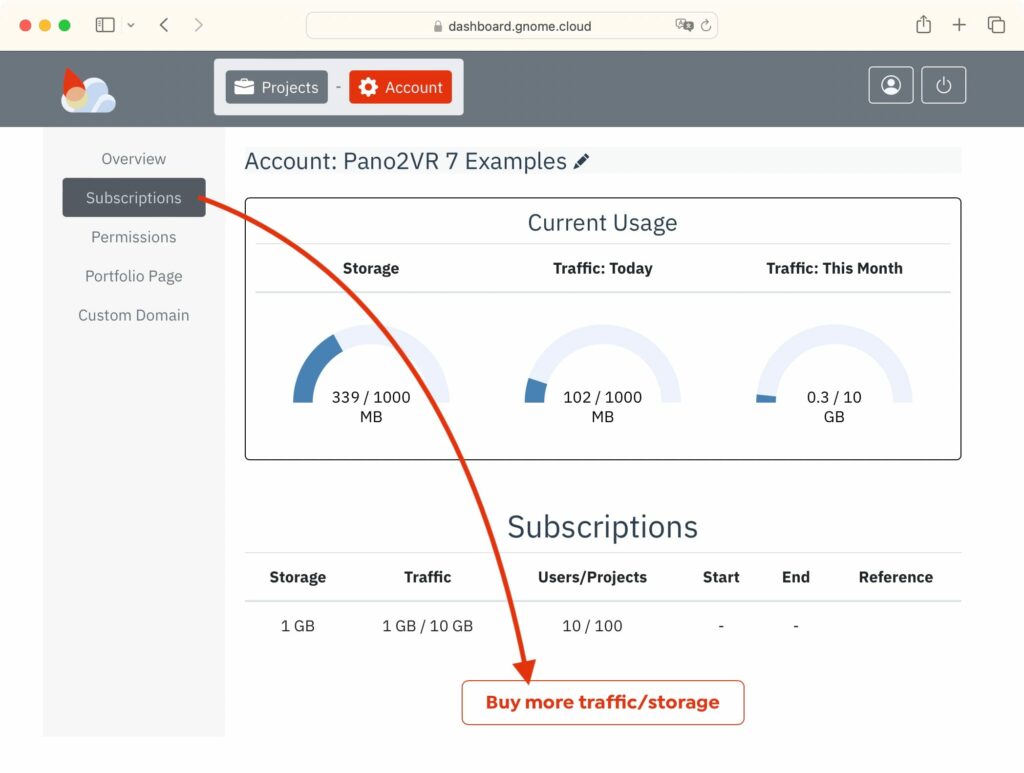Click the Start column header
Image resolution: width=1024 pixels, height=773 pixels.
721,577
